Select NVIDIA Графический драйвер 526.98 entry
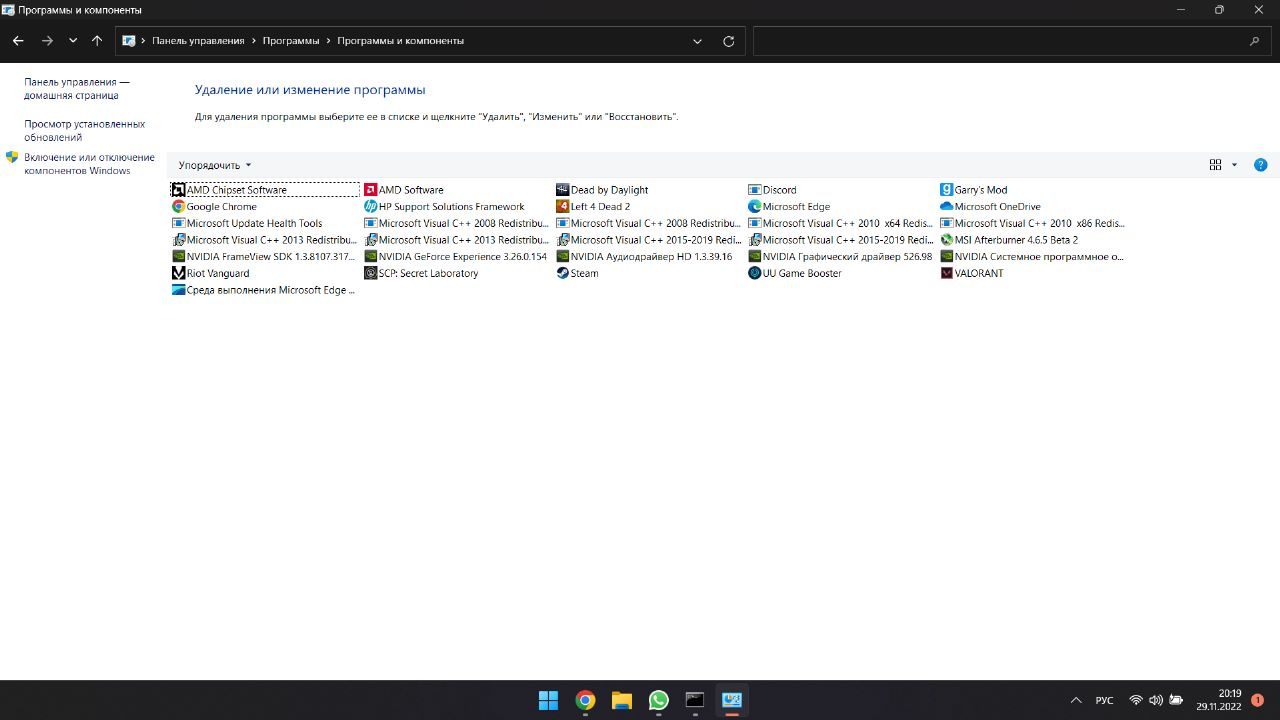This screenshot has width=1280, height=720. click(840, 257)
